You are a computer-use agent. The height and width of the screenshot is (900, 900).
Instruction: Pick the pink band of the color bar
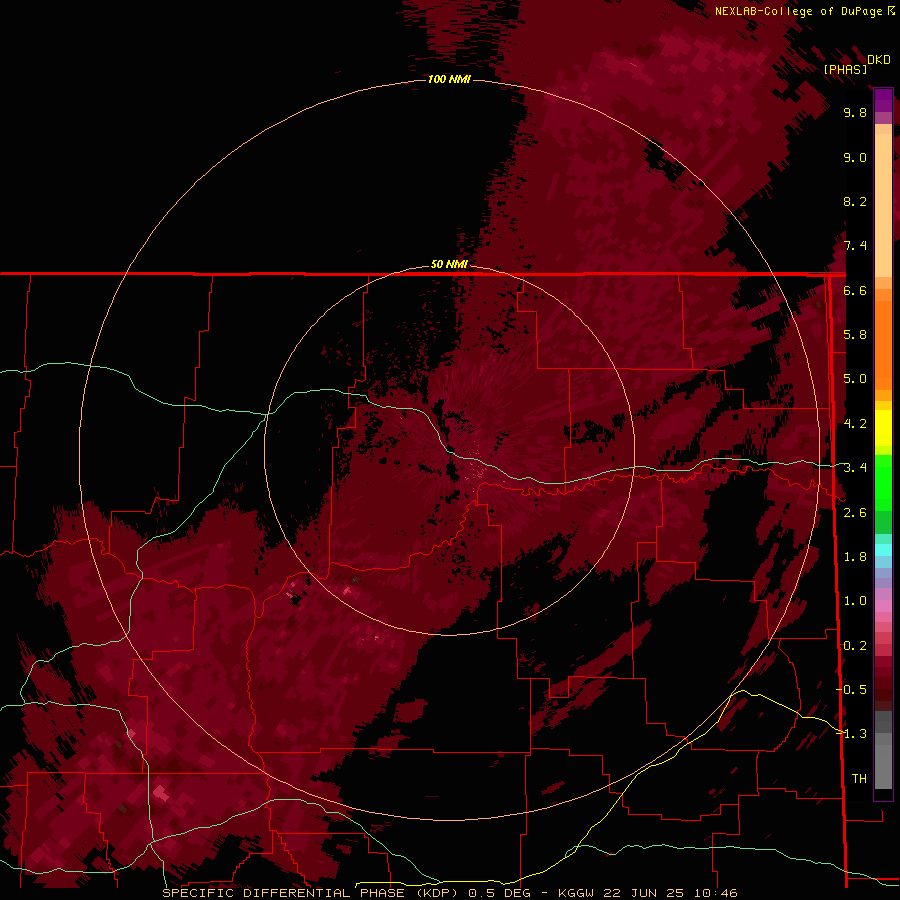point(883,606)
